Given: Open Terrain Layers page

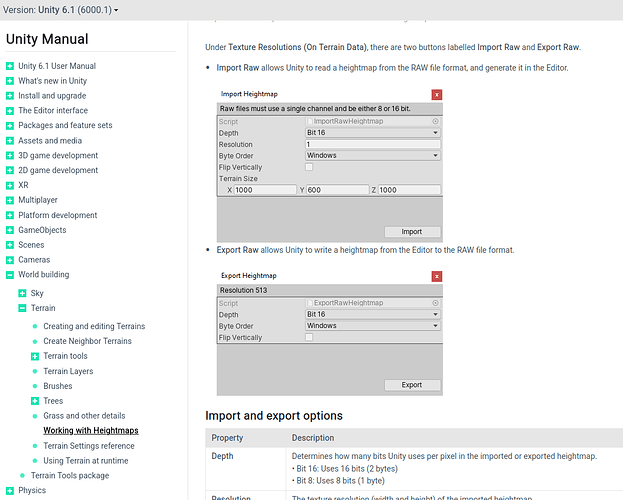Looking at the screenshot, I should click(68, 371).
